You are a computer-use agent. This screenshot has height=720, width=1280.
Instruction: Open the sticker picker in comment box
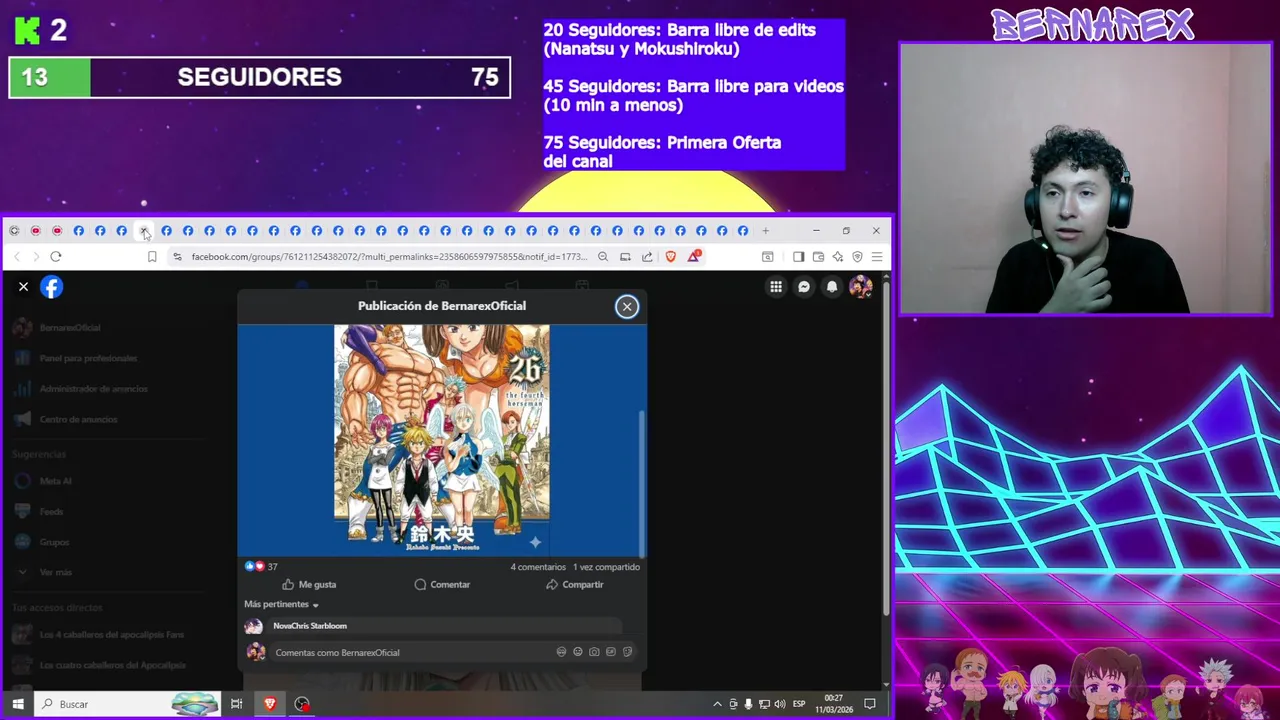[x=627, y=652]
